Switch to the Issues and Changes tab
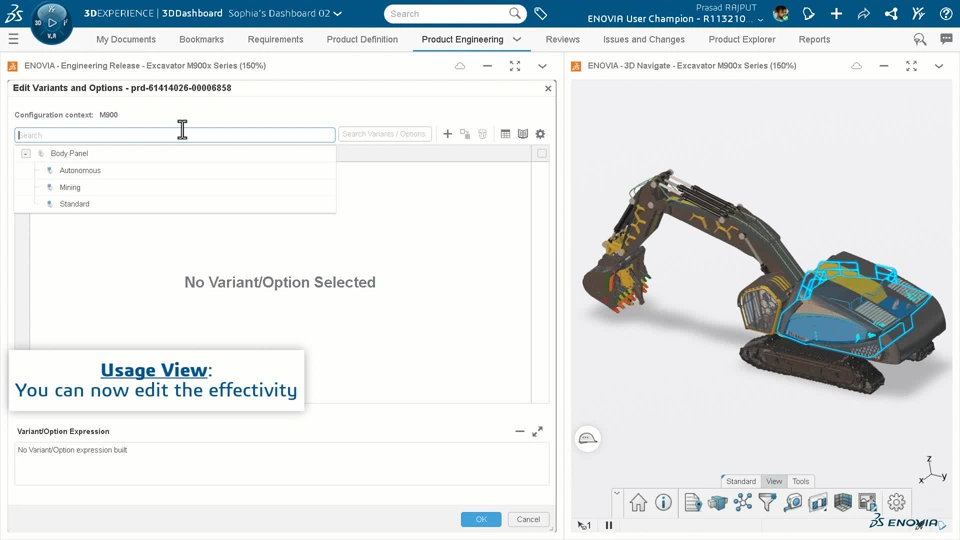 (x=644, y=39)
